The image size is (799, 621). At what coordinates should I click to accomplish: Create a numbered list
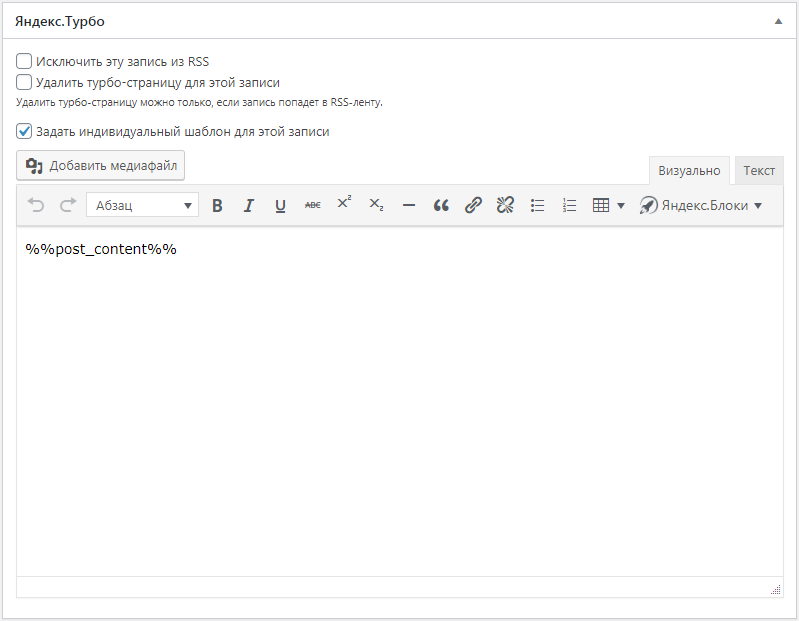click(569, 205)
